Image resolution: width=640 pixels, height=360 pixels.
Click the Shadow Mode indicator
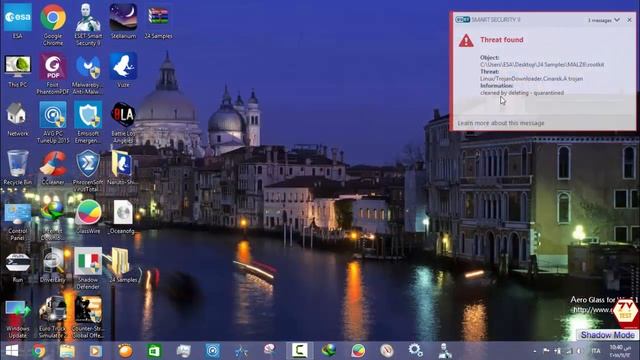(x=607, y=335)
